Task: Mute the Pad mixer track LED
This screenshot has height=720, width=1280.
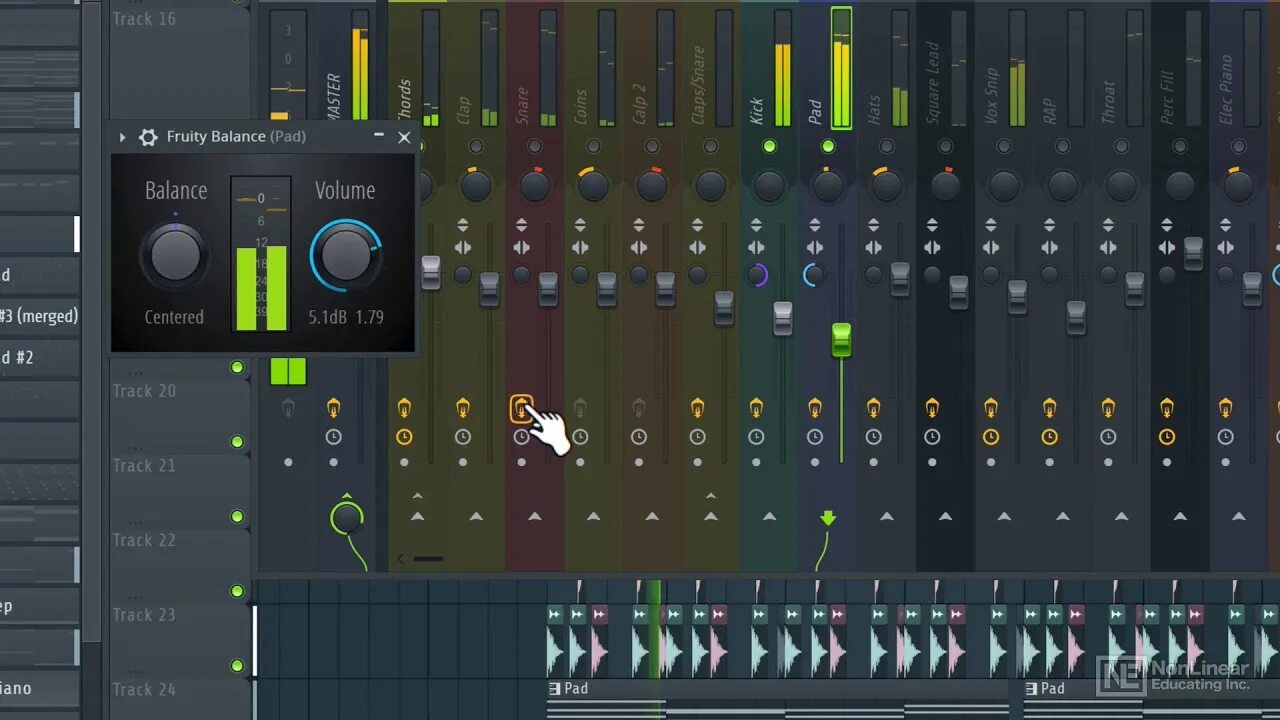Action: [x=828, y=147]
